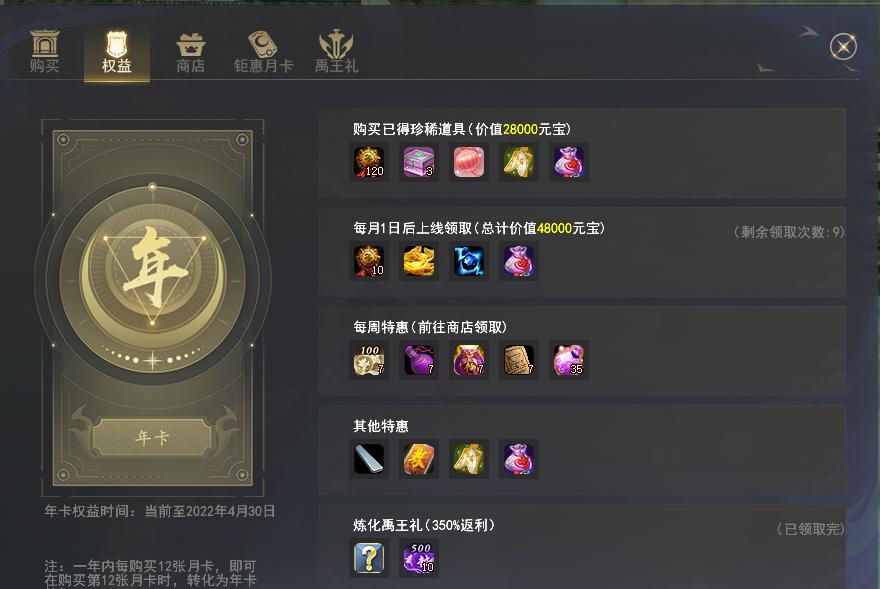Click the medal icon with quantity 120
Screen dimensions: 880x589
tap(369, 162)
